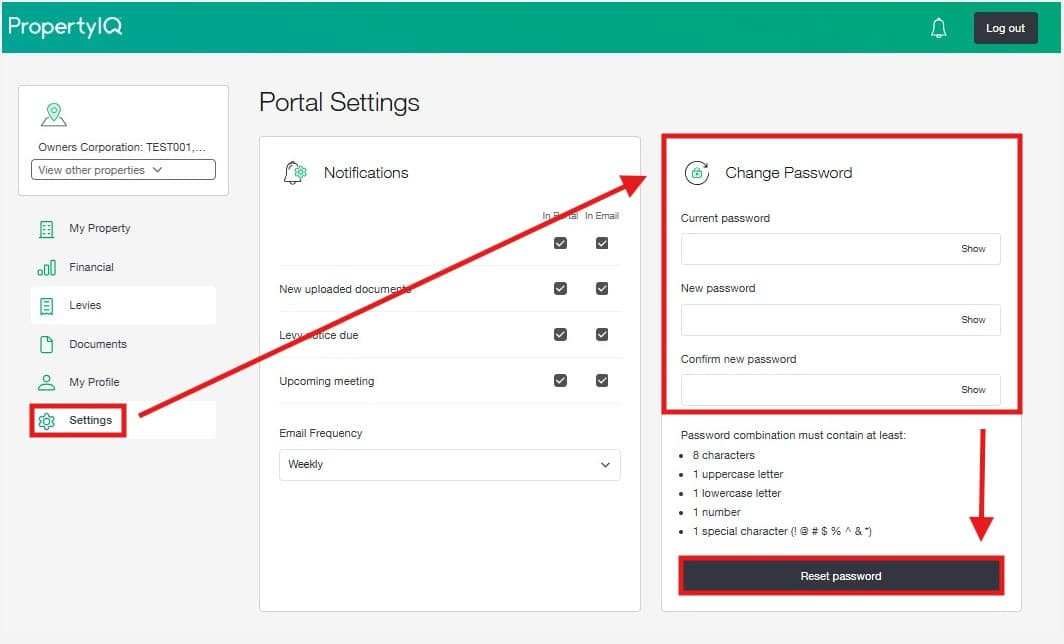
Task: Click the location pin property icon
Action: pos(53,114)
